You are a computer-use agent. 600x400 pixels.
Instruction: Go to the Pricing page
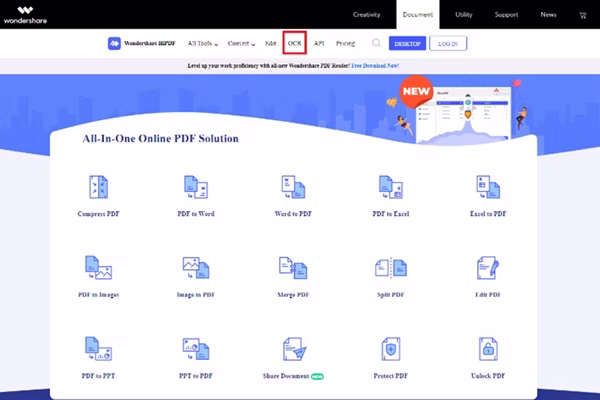[345, 43]
